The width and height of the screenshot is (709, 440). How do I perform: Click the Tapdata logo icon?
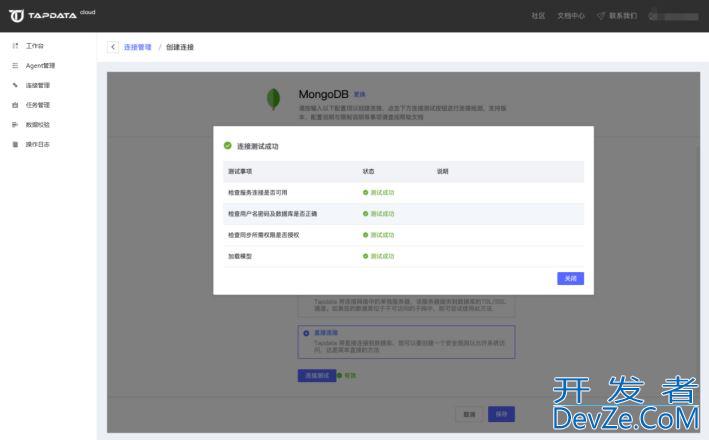pyautogui.click(x=16, y=16)
